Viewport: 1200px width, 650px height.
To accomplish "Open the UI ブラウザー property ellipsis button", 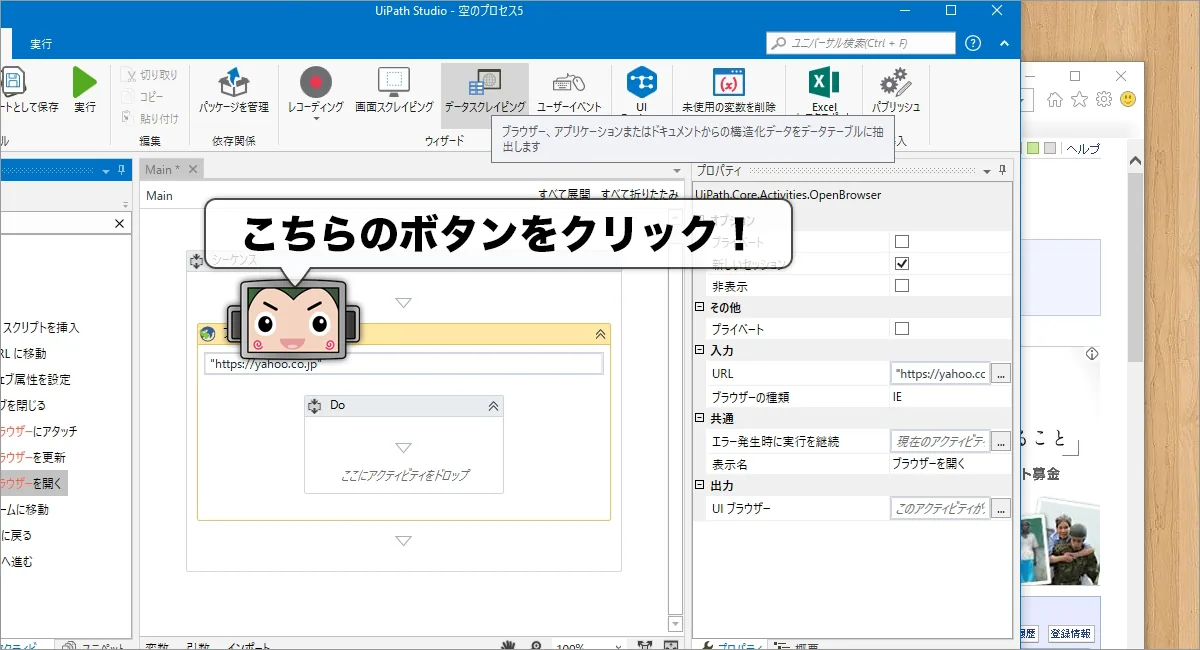I will (1002, 508).
